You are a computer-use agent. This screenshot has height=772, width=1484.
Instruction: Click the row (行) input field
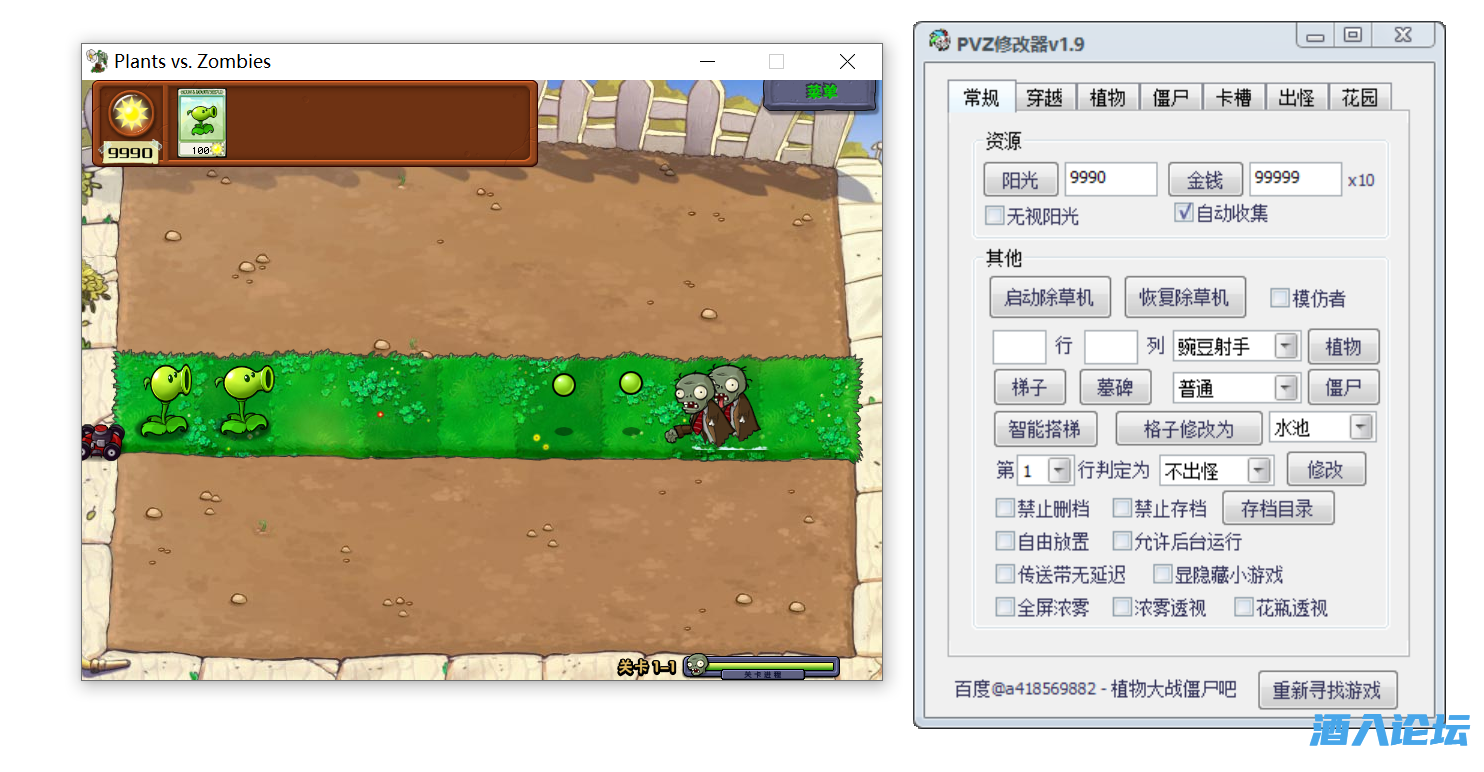click(x=1019, y=347)
